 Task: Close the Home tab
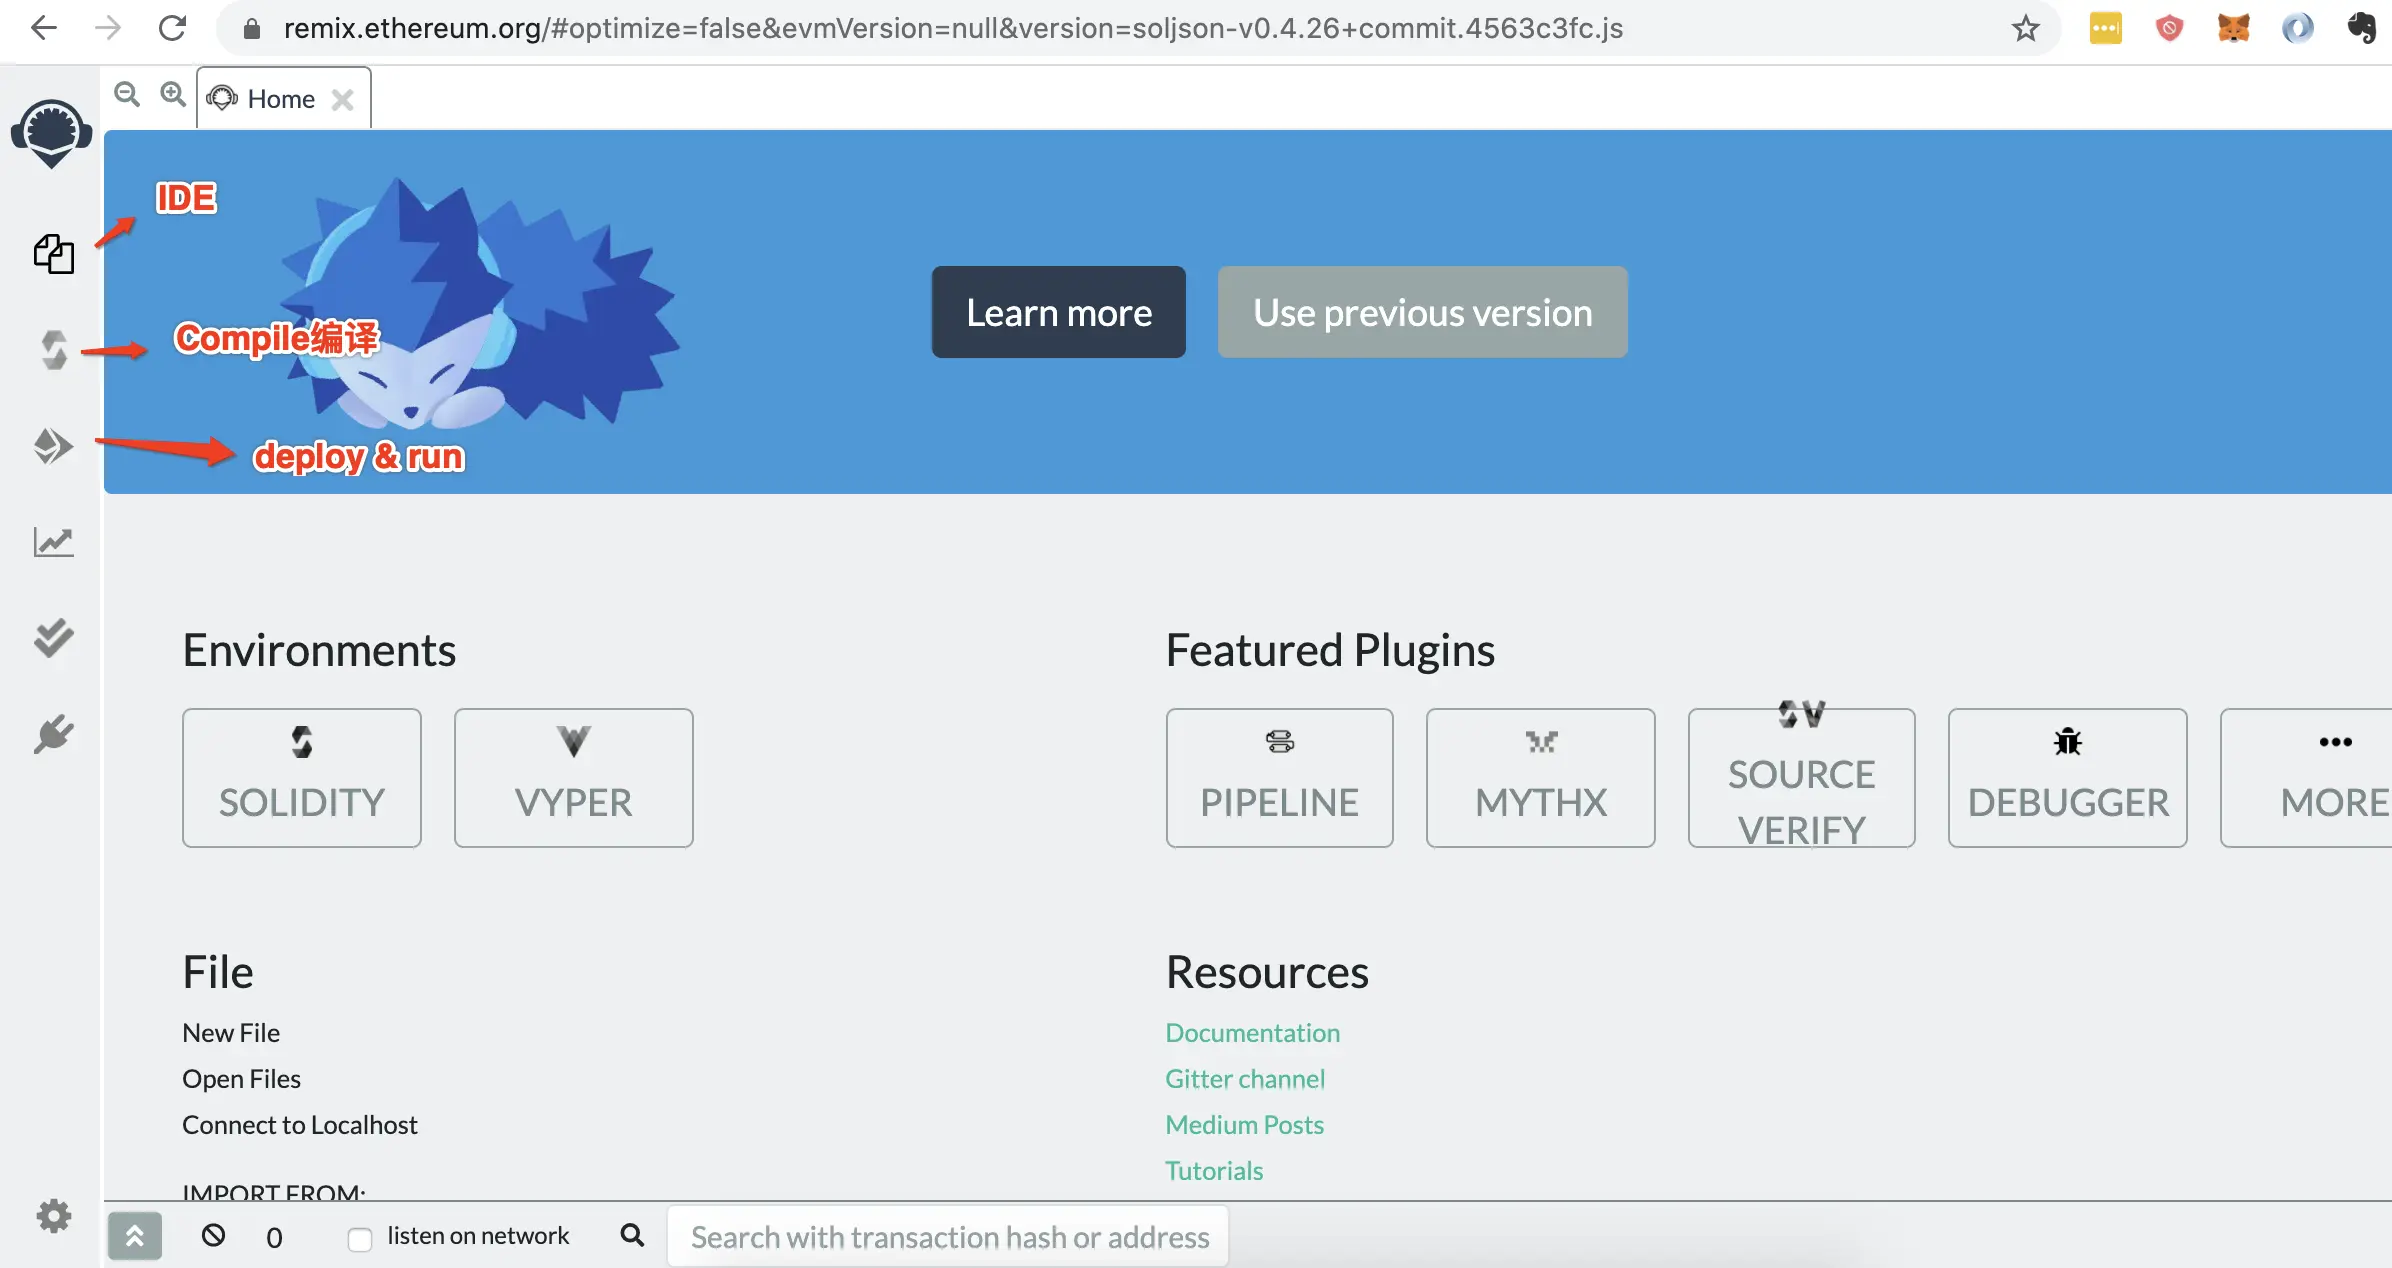point(342,100)
